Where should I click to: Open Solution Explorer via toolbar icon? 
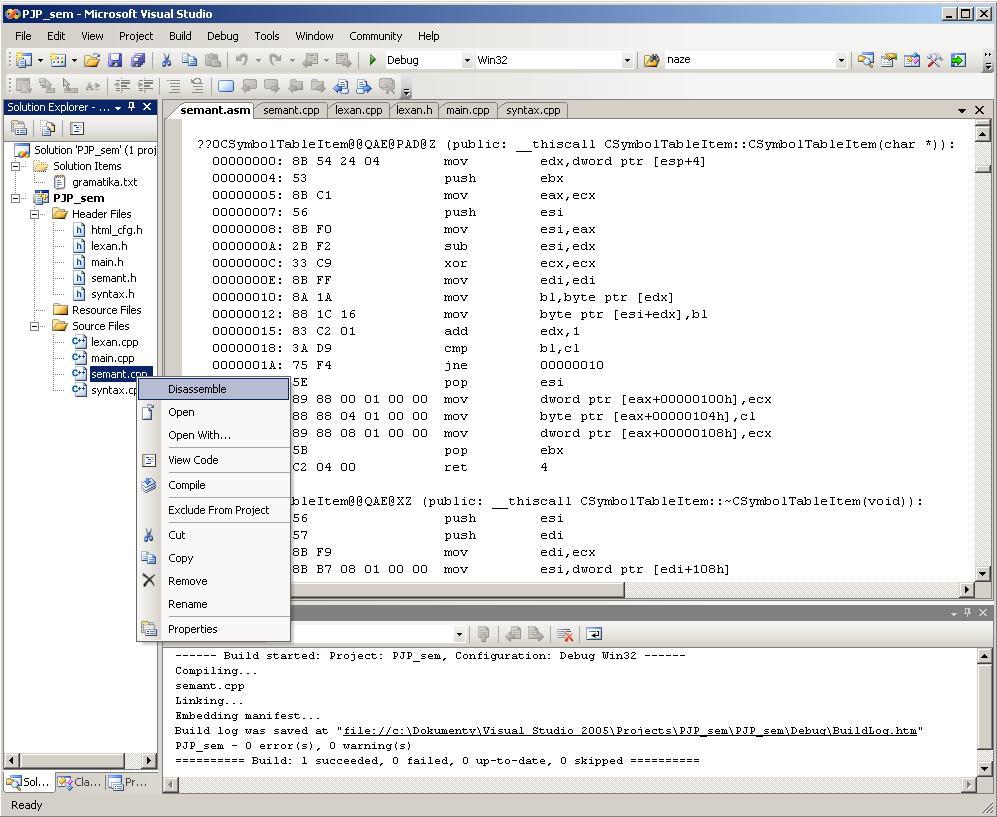(865, 60)
